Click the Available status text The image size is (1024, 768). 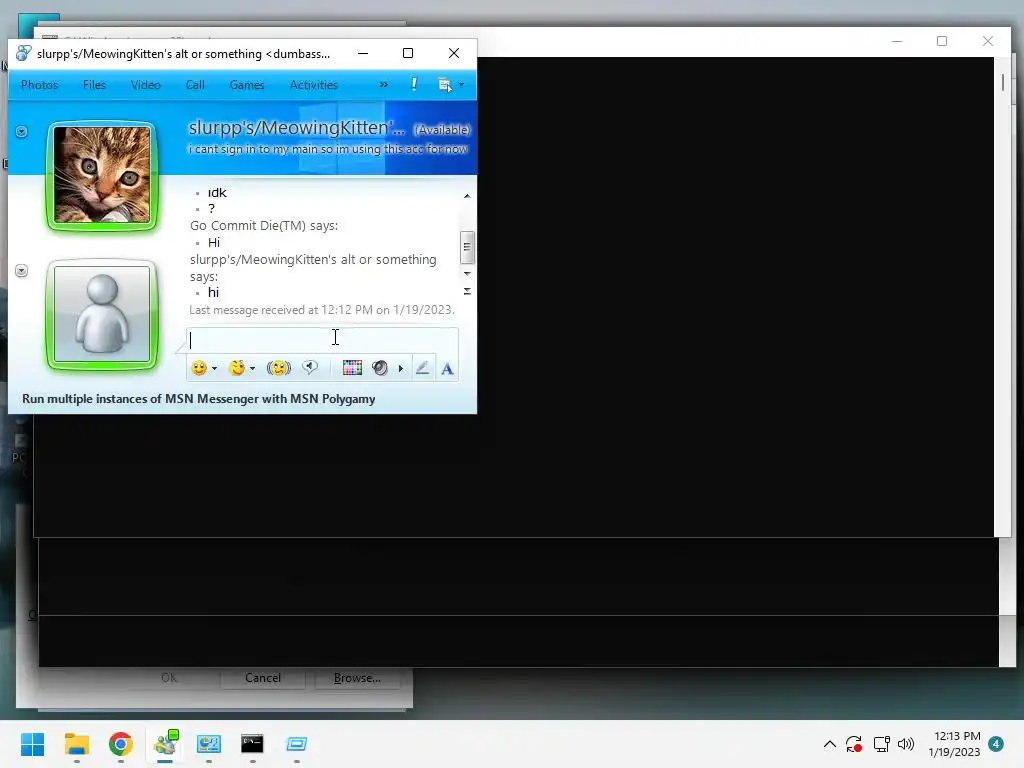coord(442,130)
